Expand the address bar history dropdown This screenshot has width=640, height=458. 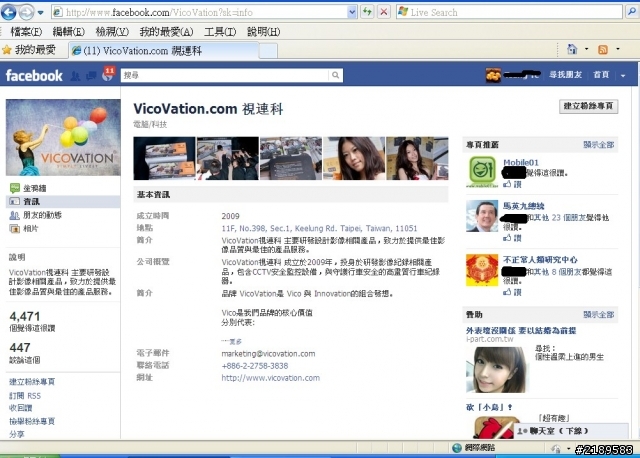click(352, 13)
